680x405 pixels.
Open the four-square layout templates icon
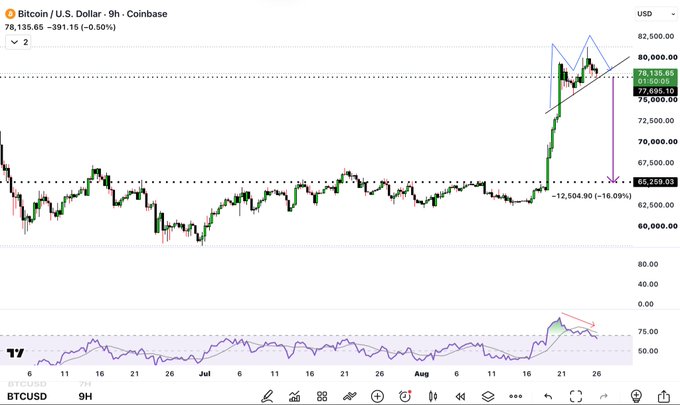click(x=322, y=396)
